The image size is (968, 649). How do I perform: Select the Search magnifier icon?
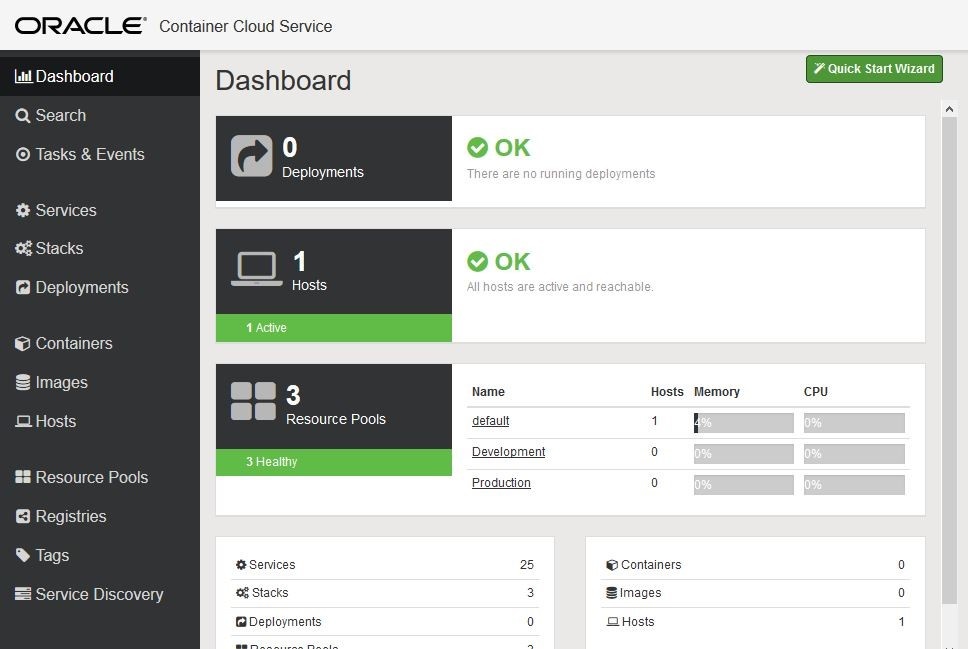22,115
